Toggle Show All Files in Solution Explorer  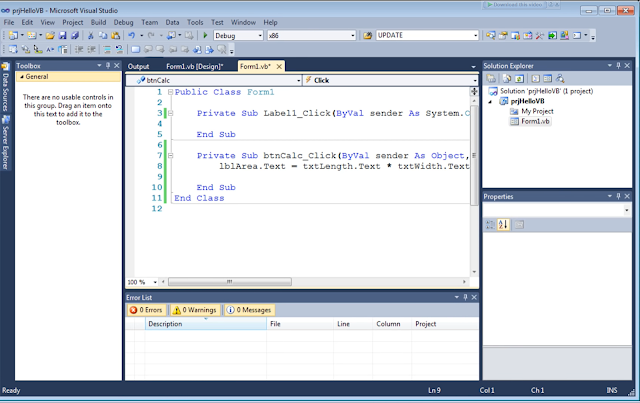pos(507,78)
